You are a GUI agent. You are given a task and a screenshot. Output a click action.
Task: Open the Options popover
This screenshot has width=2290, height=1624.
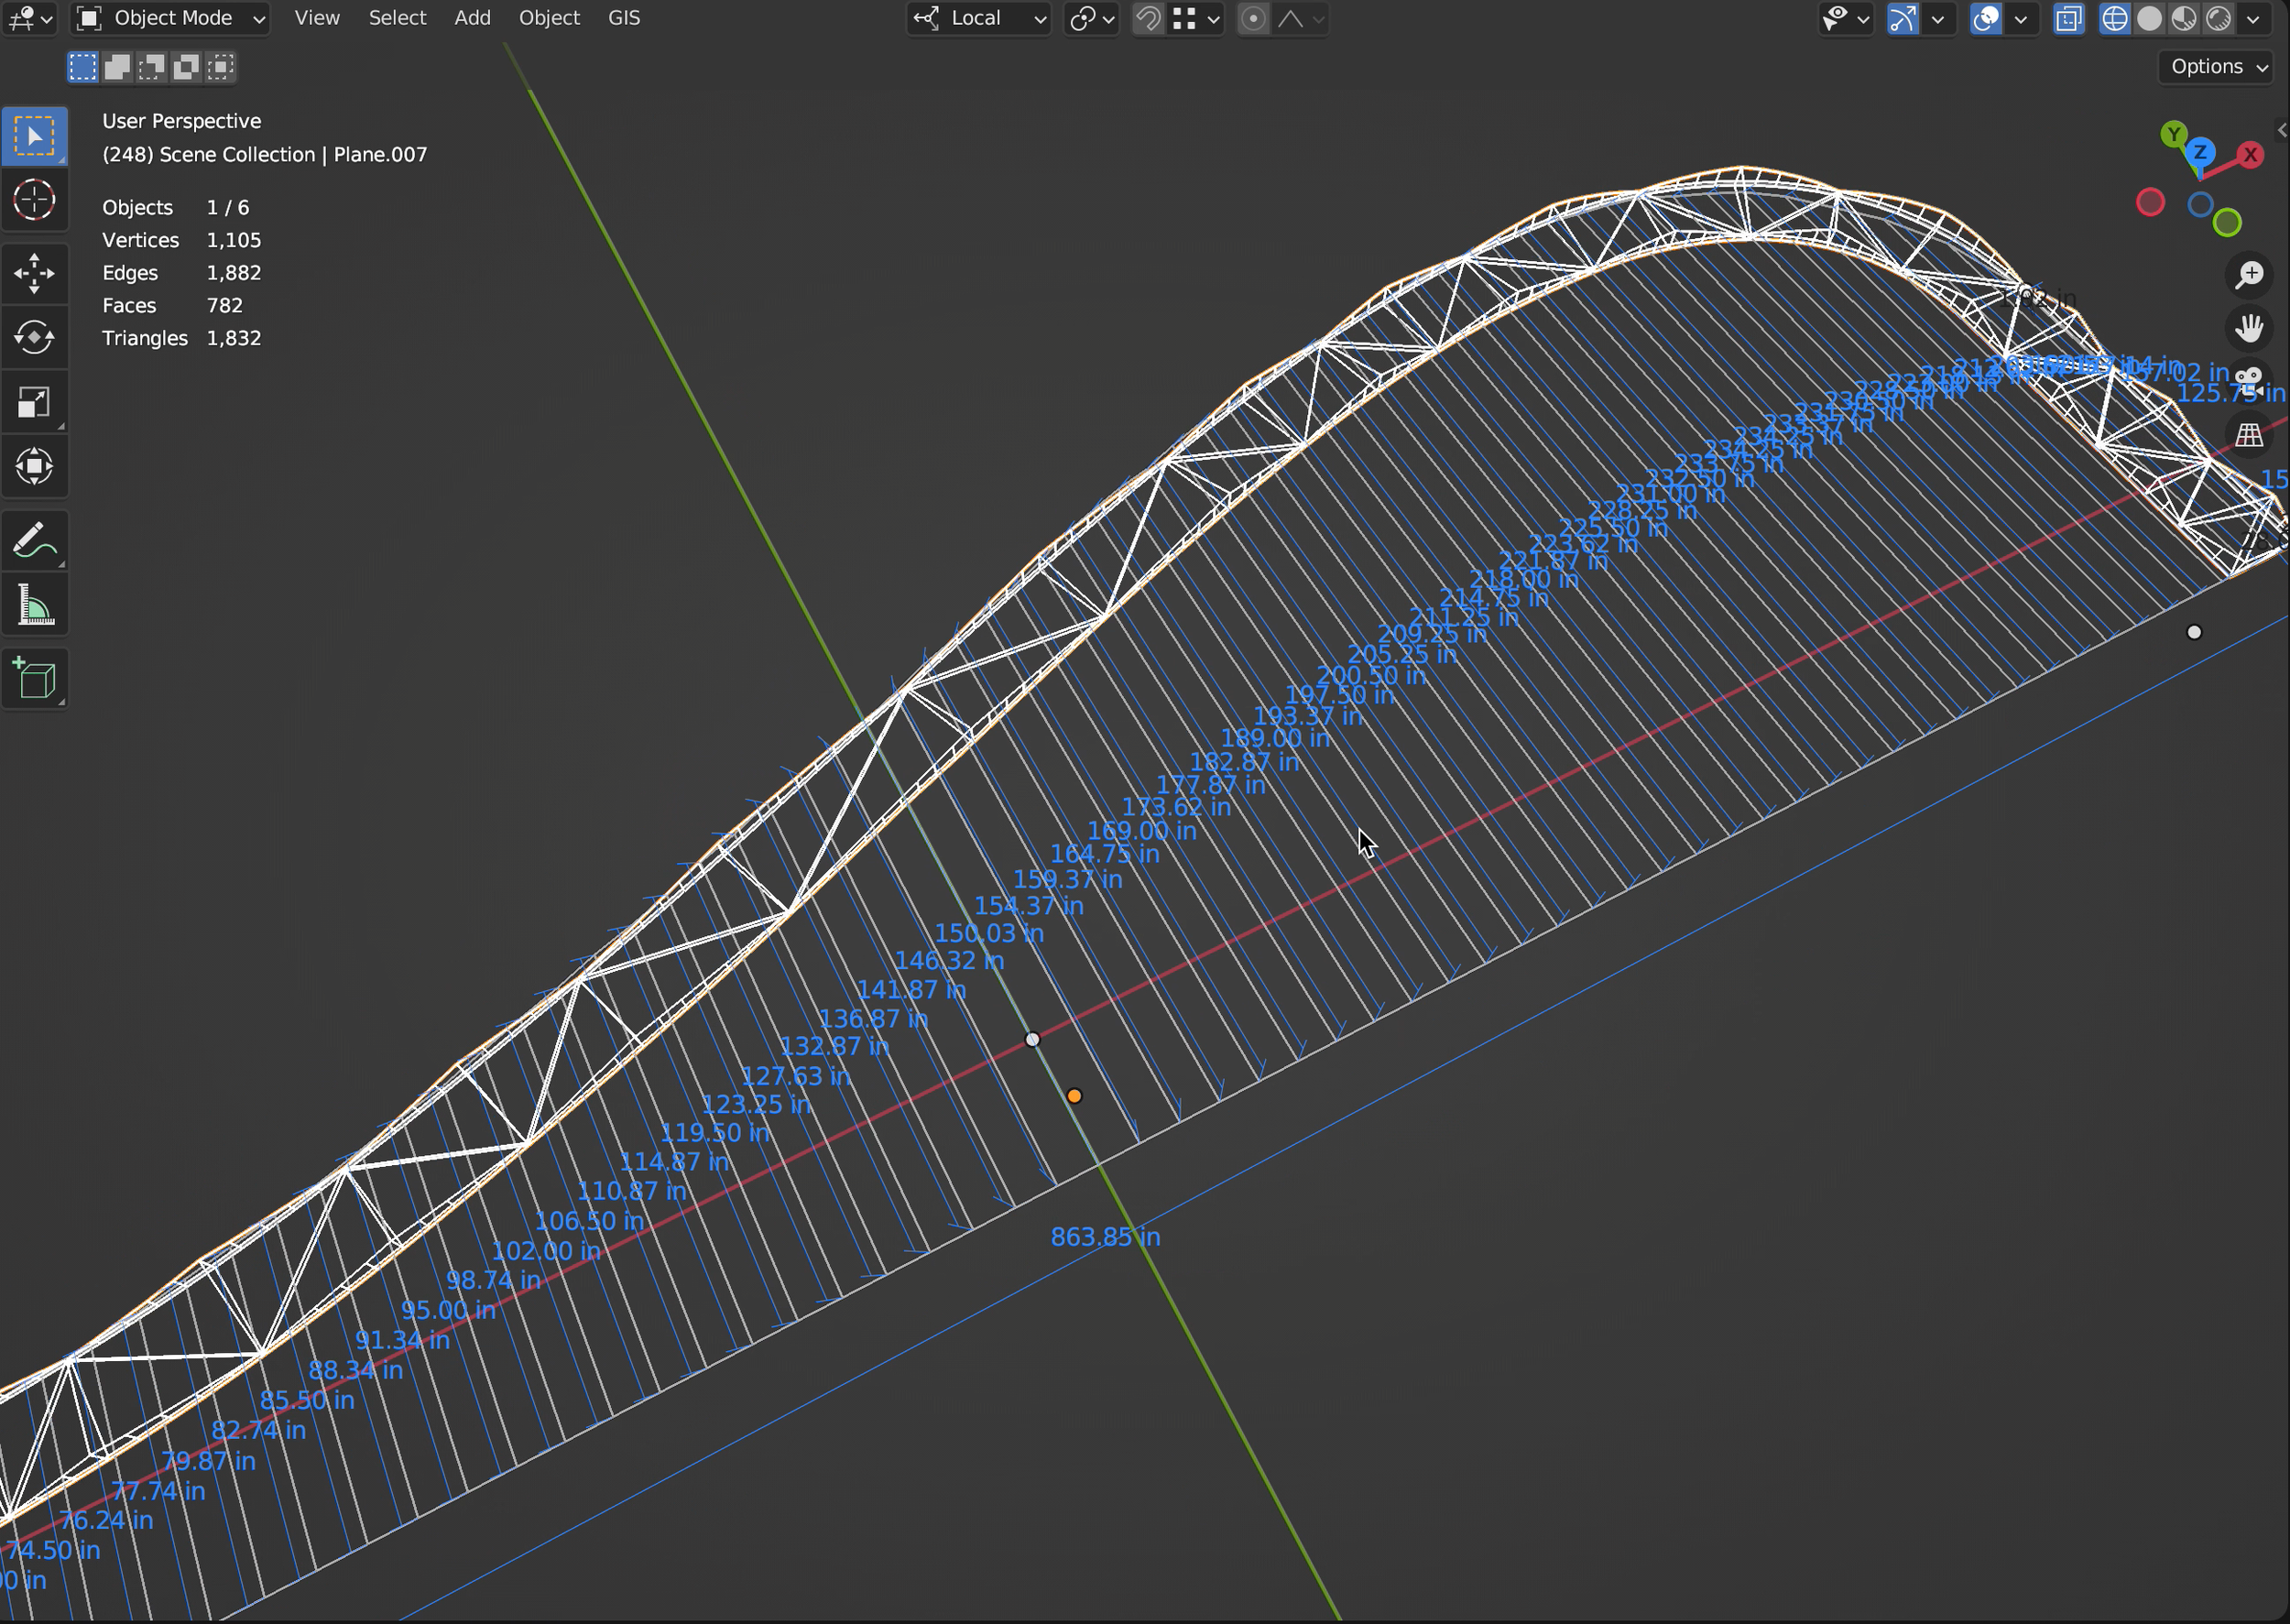pyautogui.click(x=2217, y=67)
